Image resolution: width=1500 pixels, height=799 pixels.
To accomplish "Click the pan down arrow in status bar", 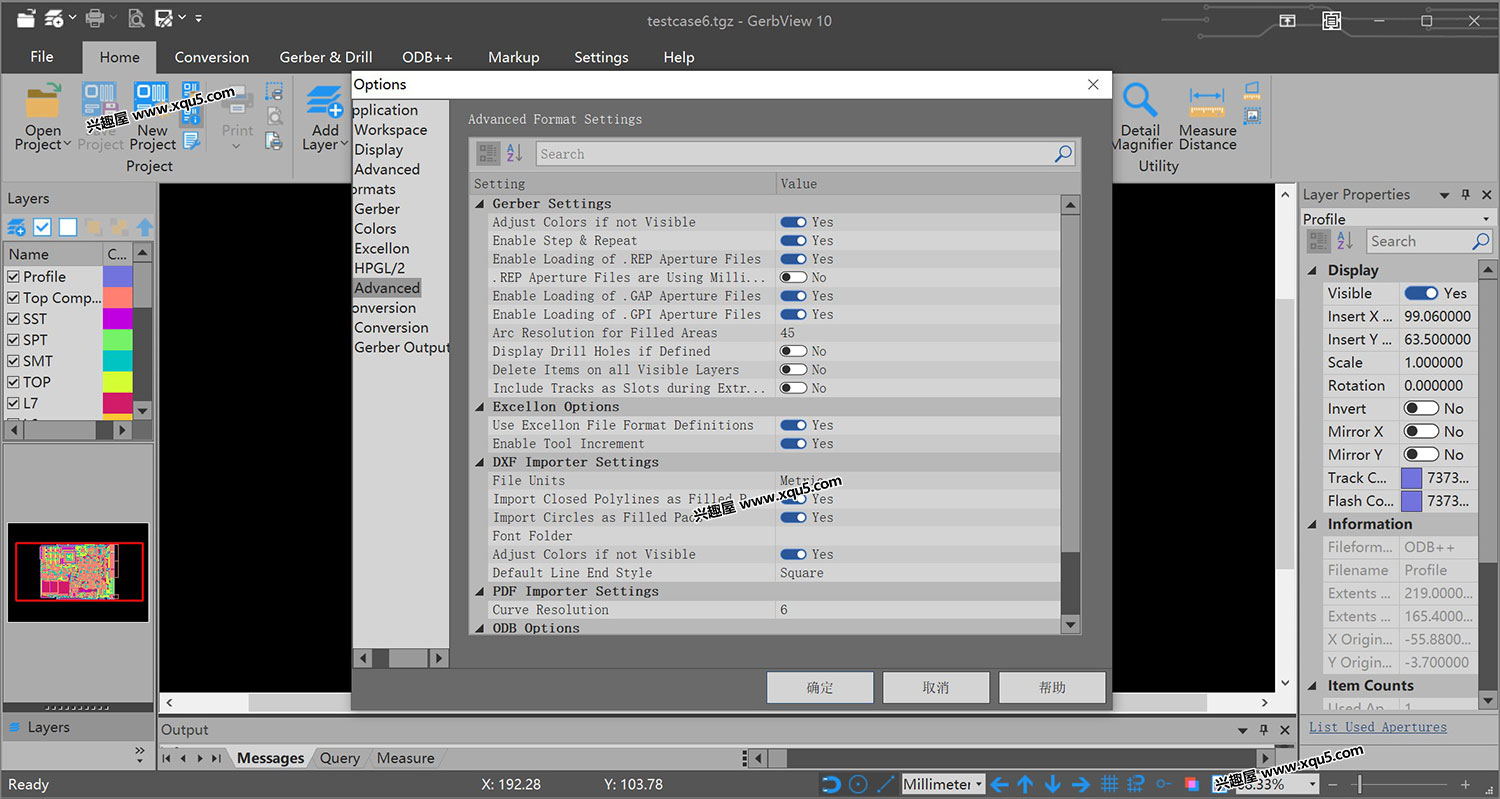I will [x=1052, y=784].
